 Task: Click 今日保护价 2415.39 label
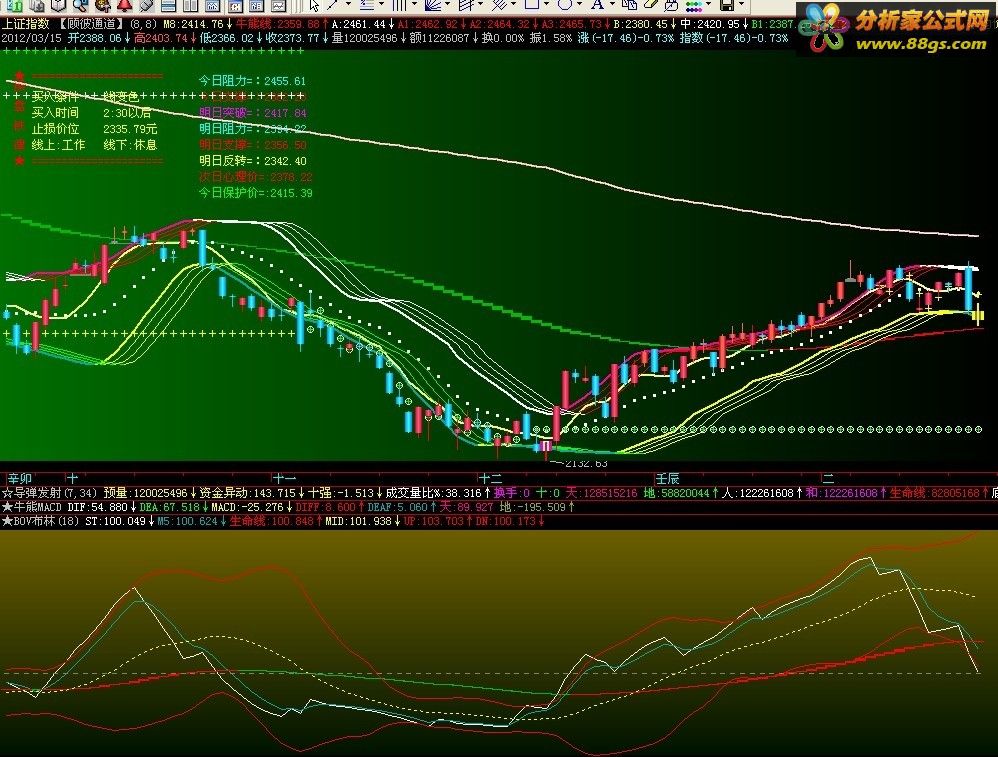tap(255, 192)
